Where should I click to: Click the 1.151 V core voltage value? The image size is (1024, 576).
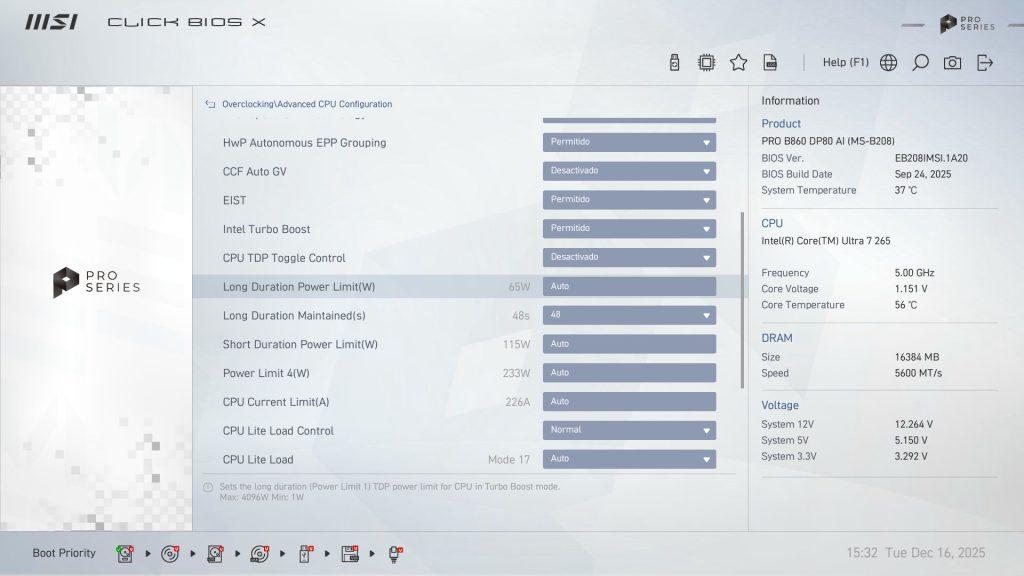(911, 289)
